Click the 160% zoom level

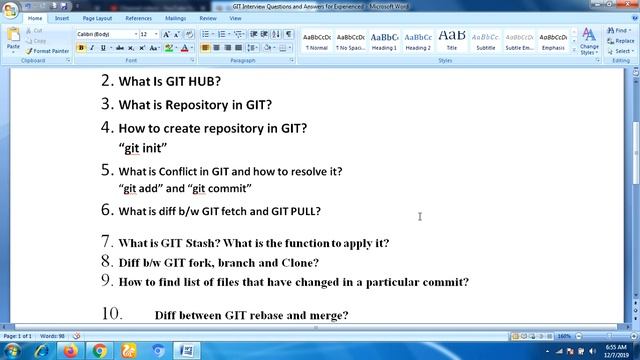tap(564, 336)
